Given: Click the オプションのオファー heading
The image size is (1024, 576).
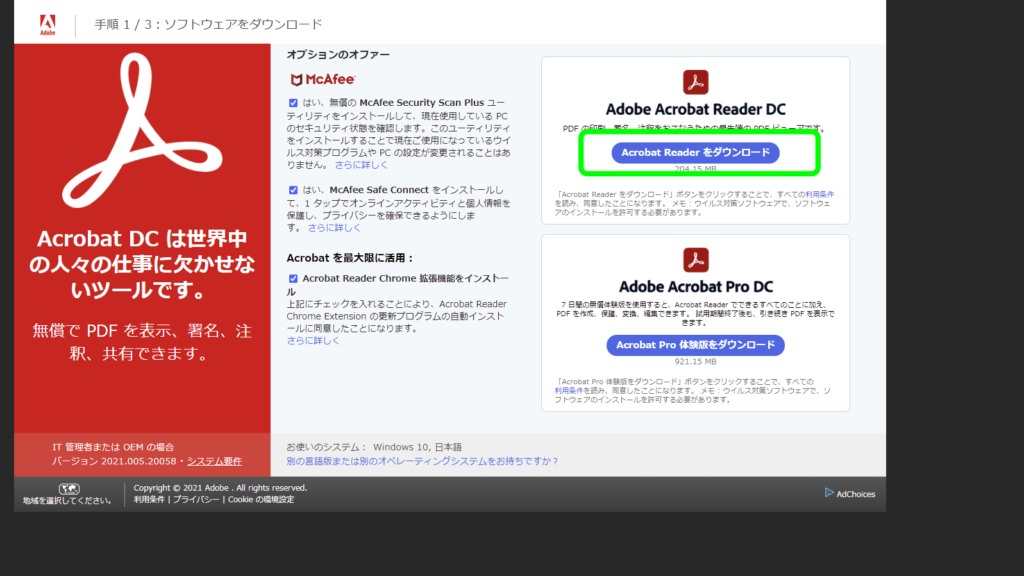Looking at the screenshot, I should [x=338, y=55].
